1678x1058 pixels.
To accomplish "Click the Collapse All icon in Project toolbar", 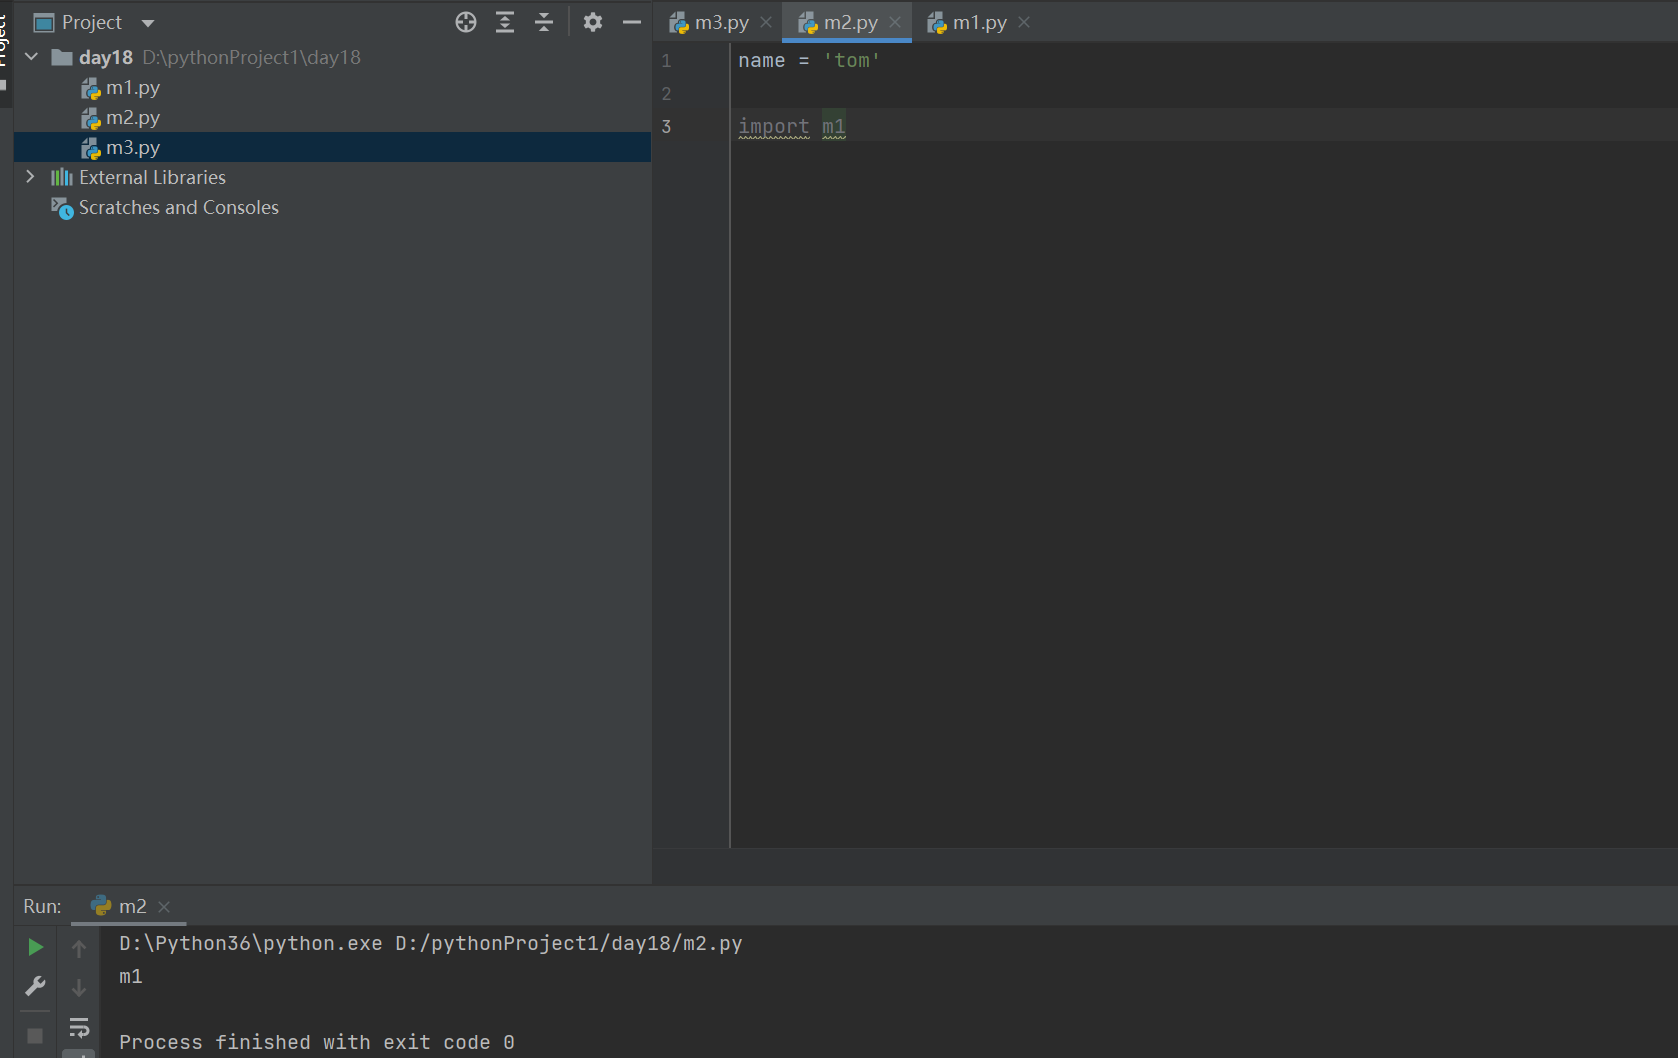I will pos(544,22).
